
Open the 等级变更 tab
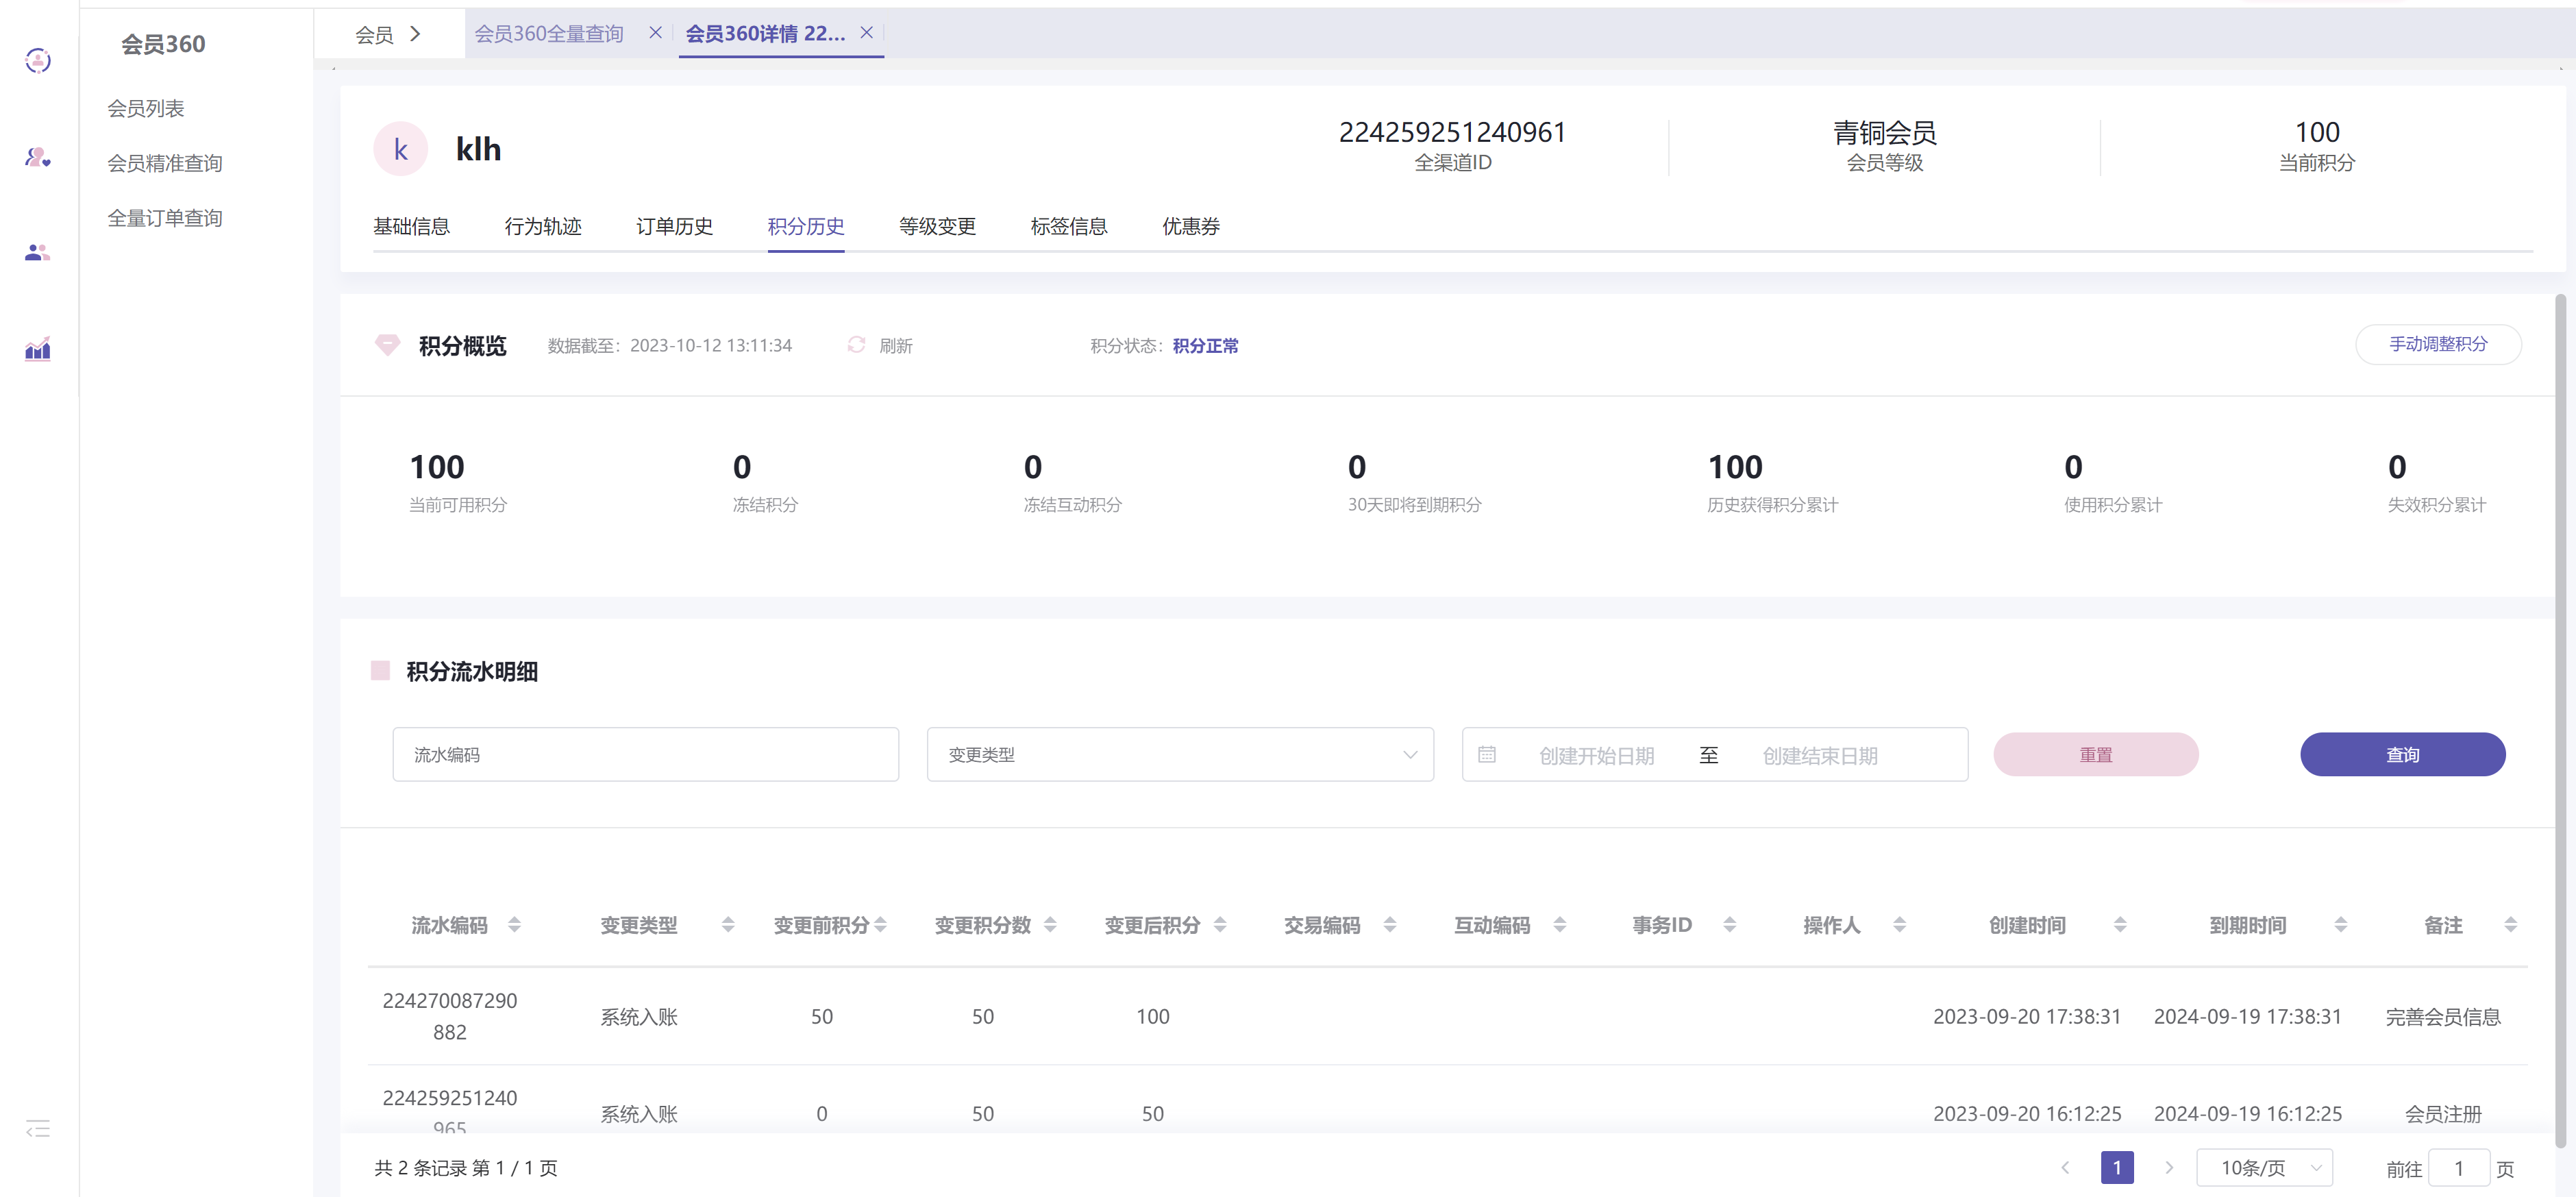(x=938, y=227)
